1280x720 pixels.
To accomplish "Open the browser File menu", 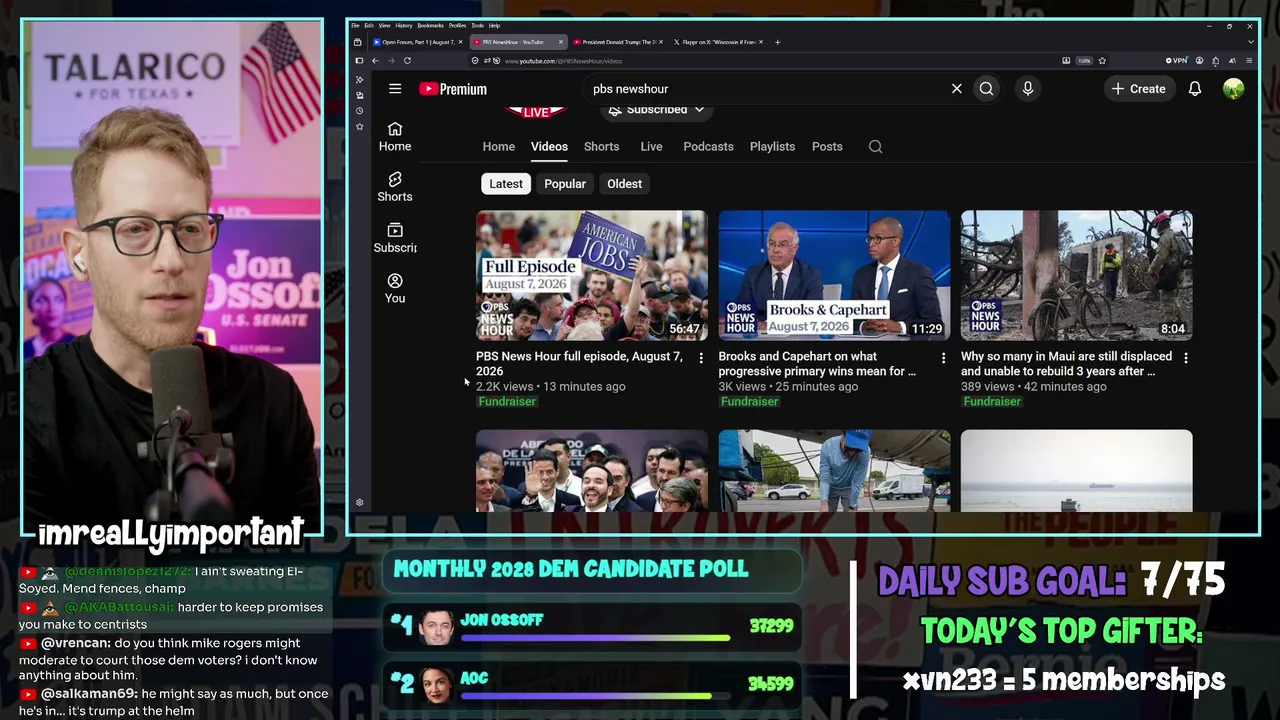I will click(x=355, y=25).
